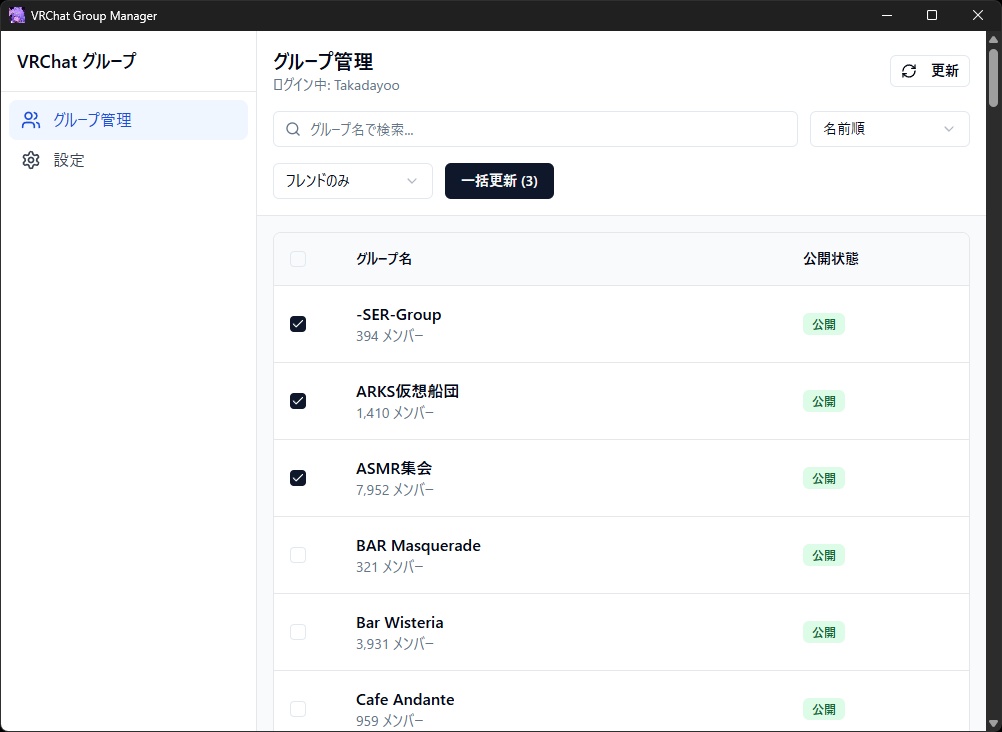
Task: Click the chevron on the 名前順 selector
Action: coord(949,128)
